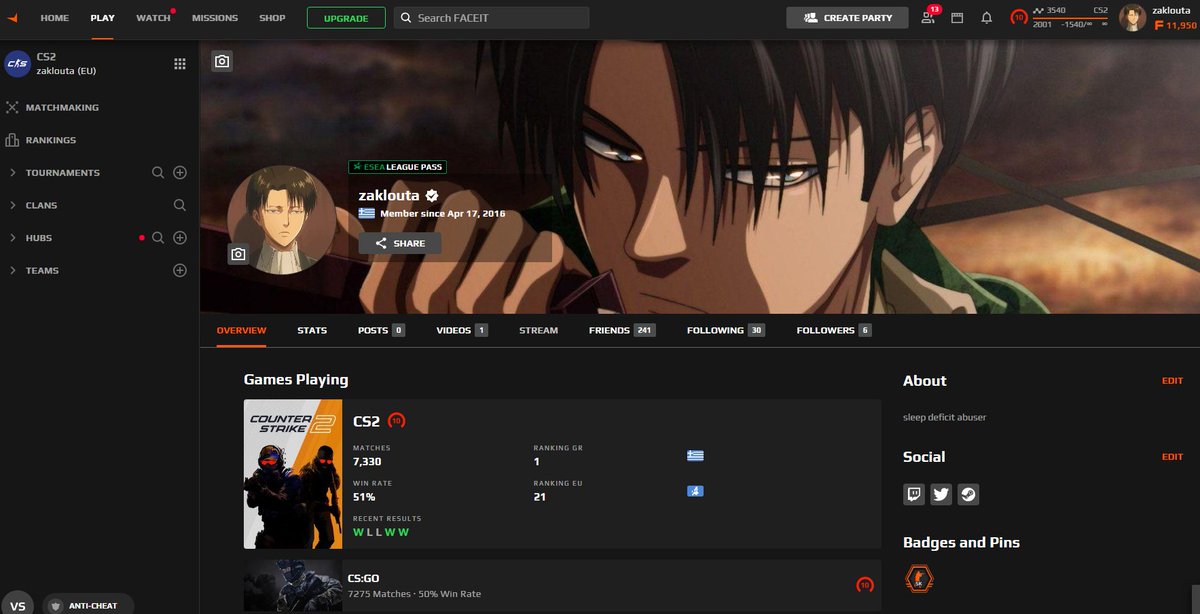Switch to the Stats tab
This screenshot has width=1200, height=614.
coord(312,330)
